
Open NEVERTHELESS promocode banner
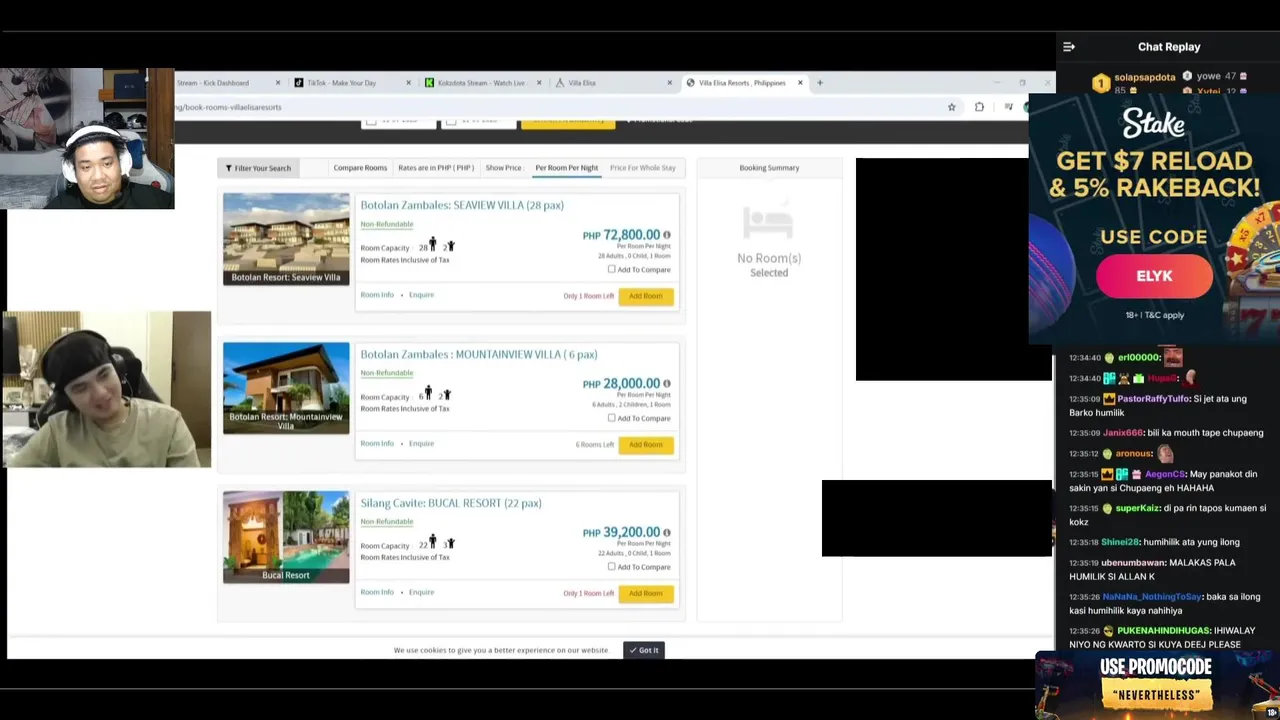tap(1157, 684)
